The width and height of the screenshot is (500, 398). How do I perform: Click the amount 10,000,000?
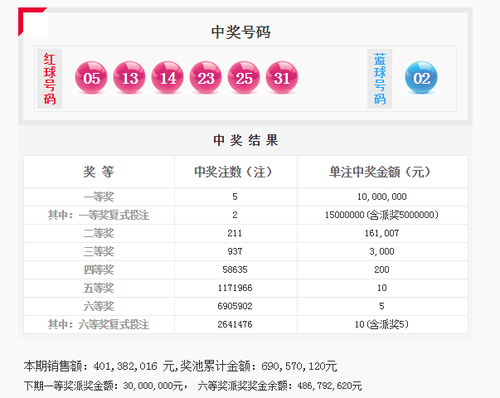pyautogui.click(x=382, y=197)
